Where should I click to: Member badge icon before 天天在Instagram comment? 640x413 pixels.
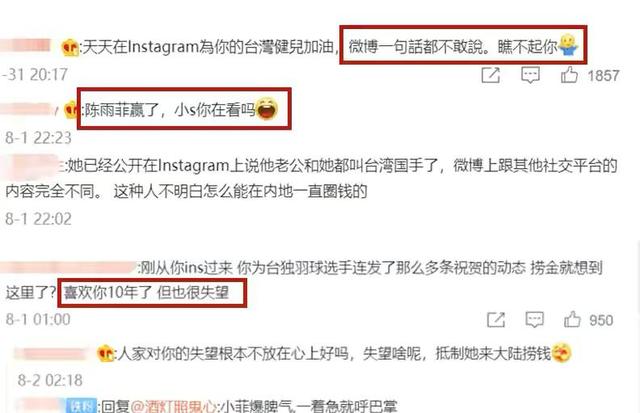click(x=70, y=47)
